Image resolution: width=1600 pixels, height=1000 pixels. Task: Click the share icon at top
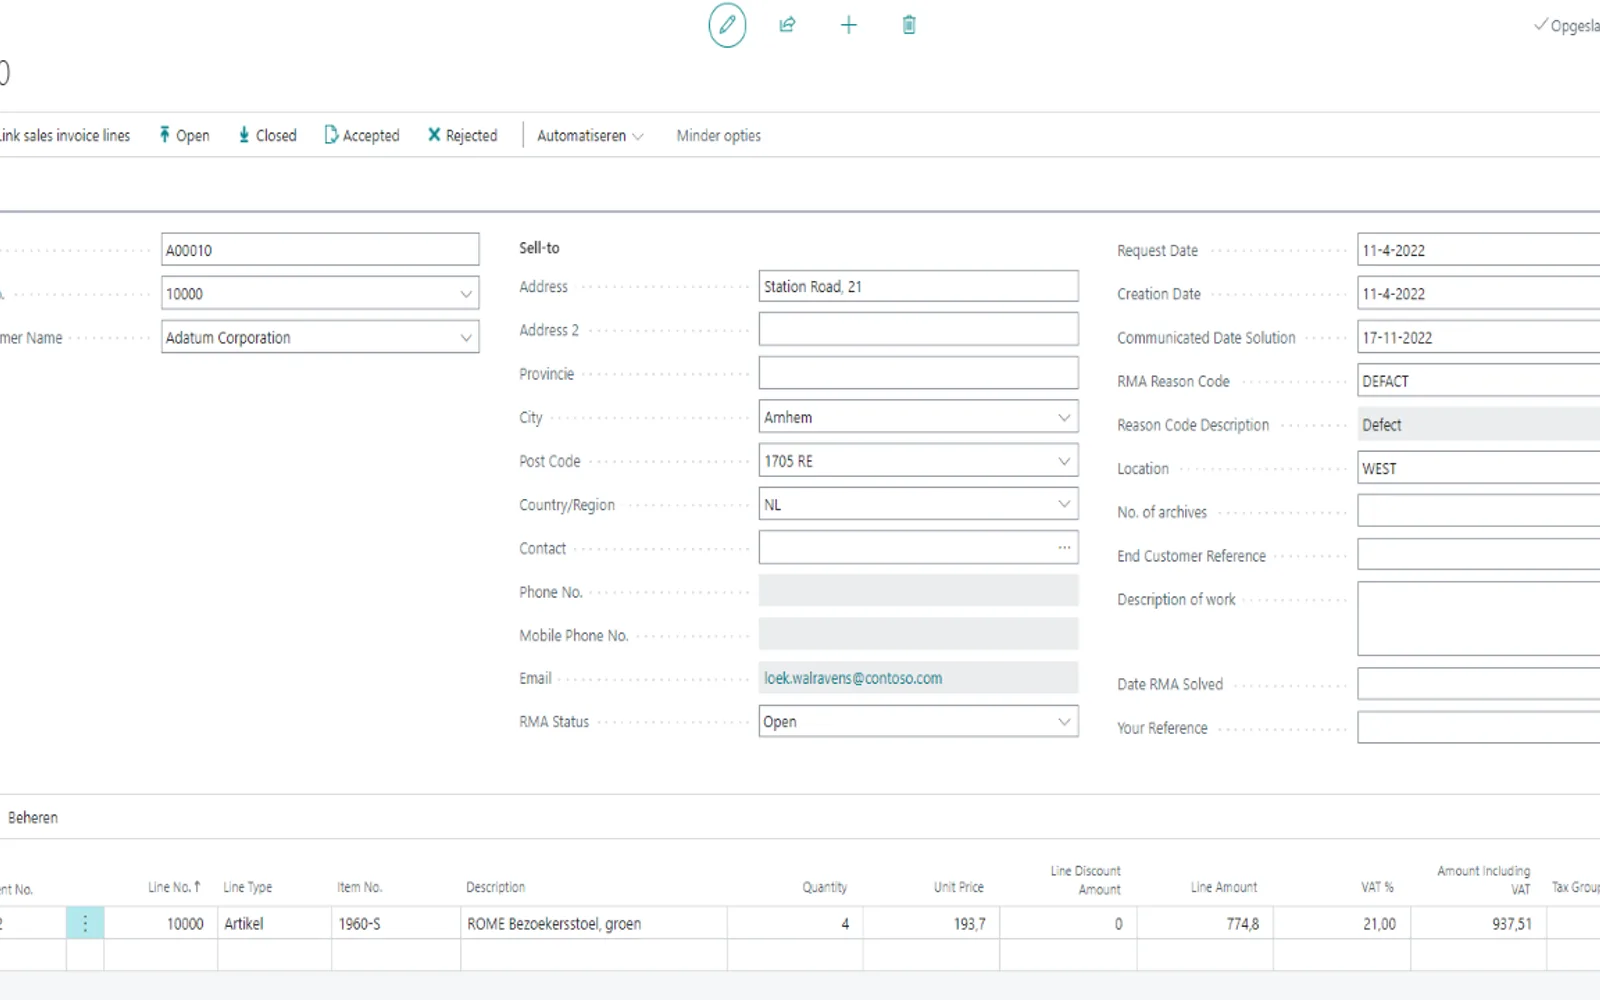pos(787,25)
